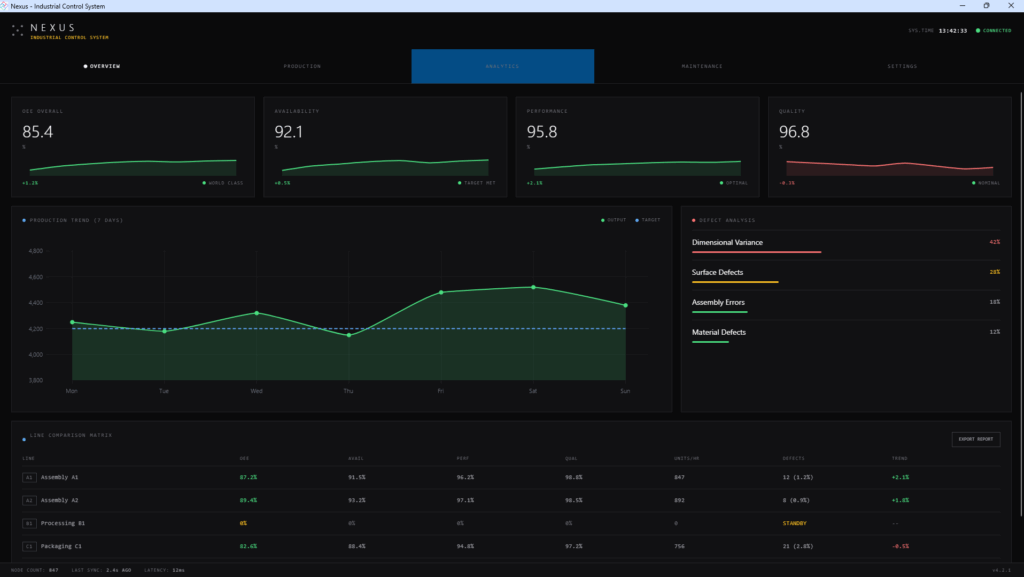Click the A1 badge next to Assembly A1
1024x577 pixels.
pos(29,477)
